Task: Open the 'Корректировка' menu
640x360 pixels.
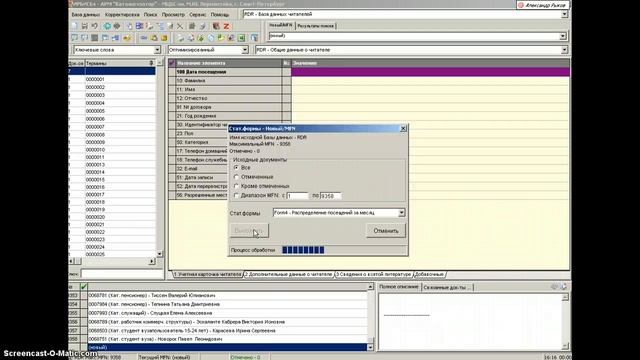Action: click(122, 15)
